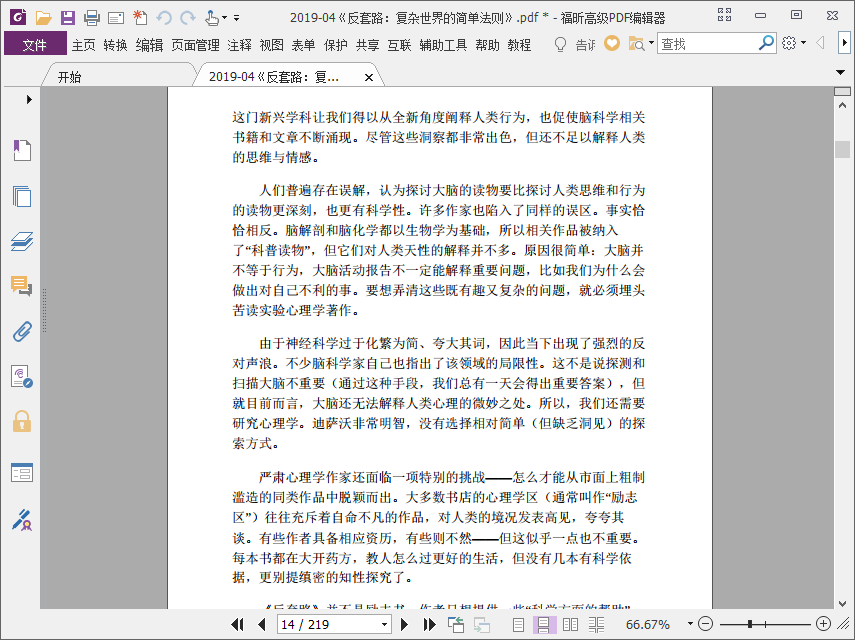Go to the first page button
The image size is (855, 640).
point(237,624)
